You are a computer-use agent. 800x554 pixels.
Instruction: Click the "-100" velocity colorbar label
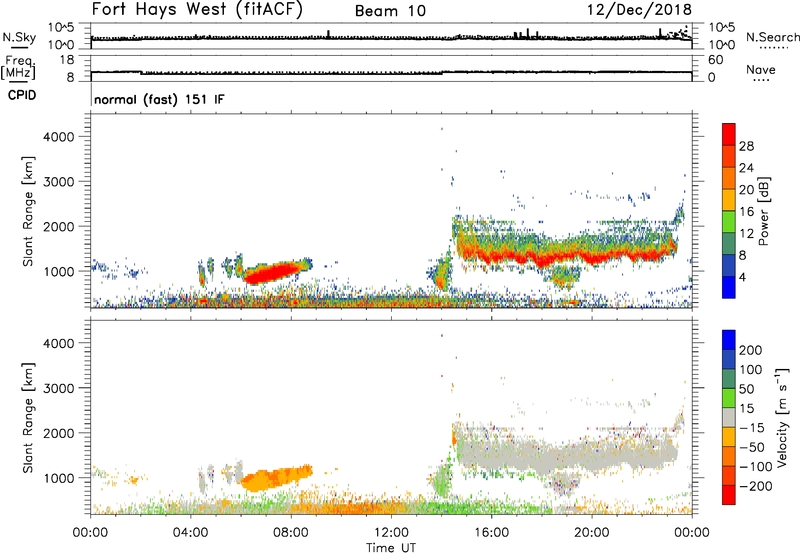[756, 467]
